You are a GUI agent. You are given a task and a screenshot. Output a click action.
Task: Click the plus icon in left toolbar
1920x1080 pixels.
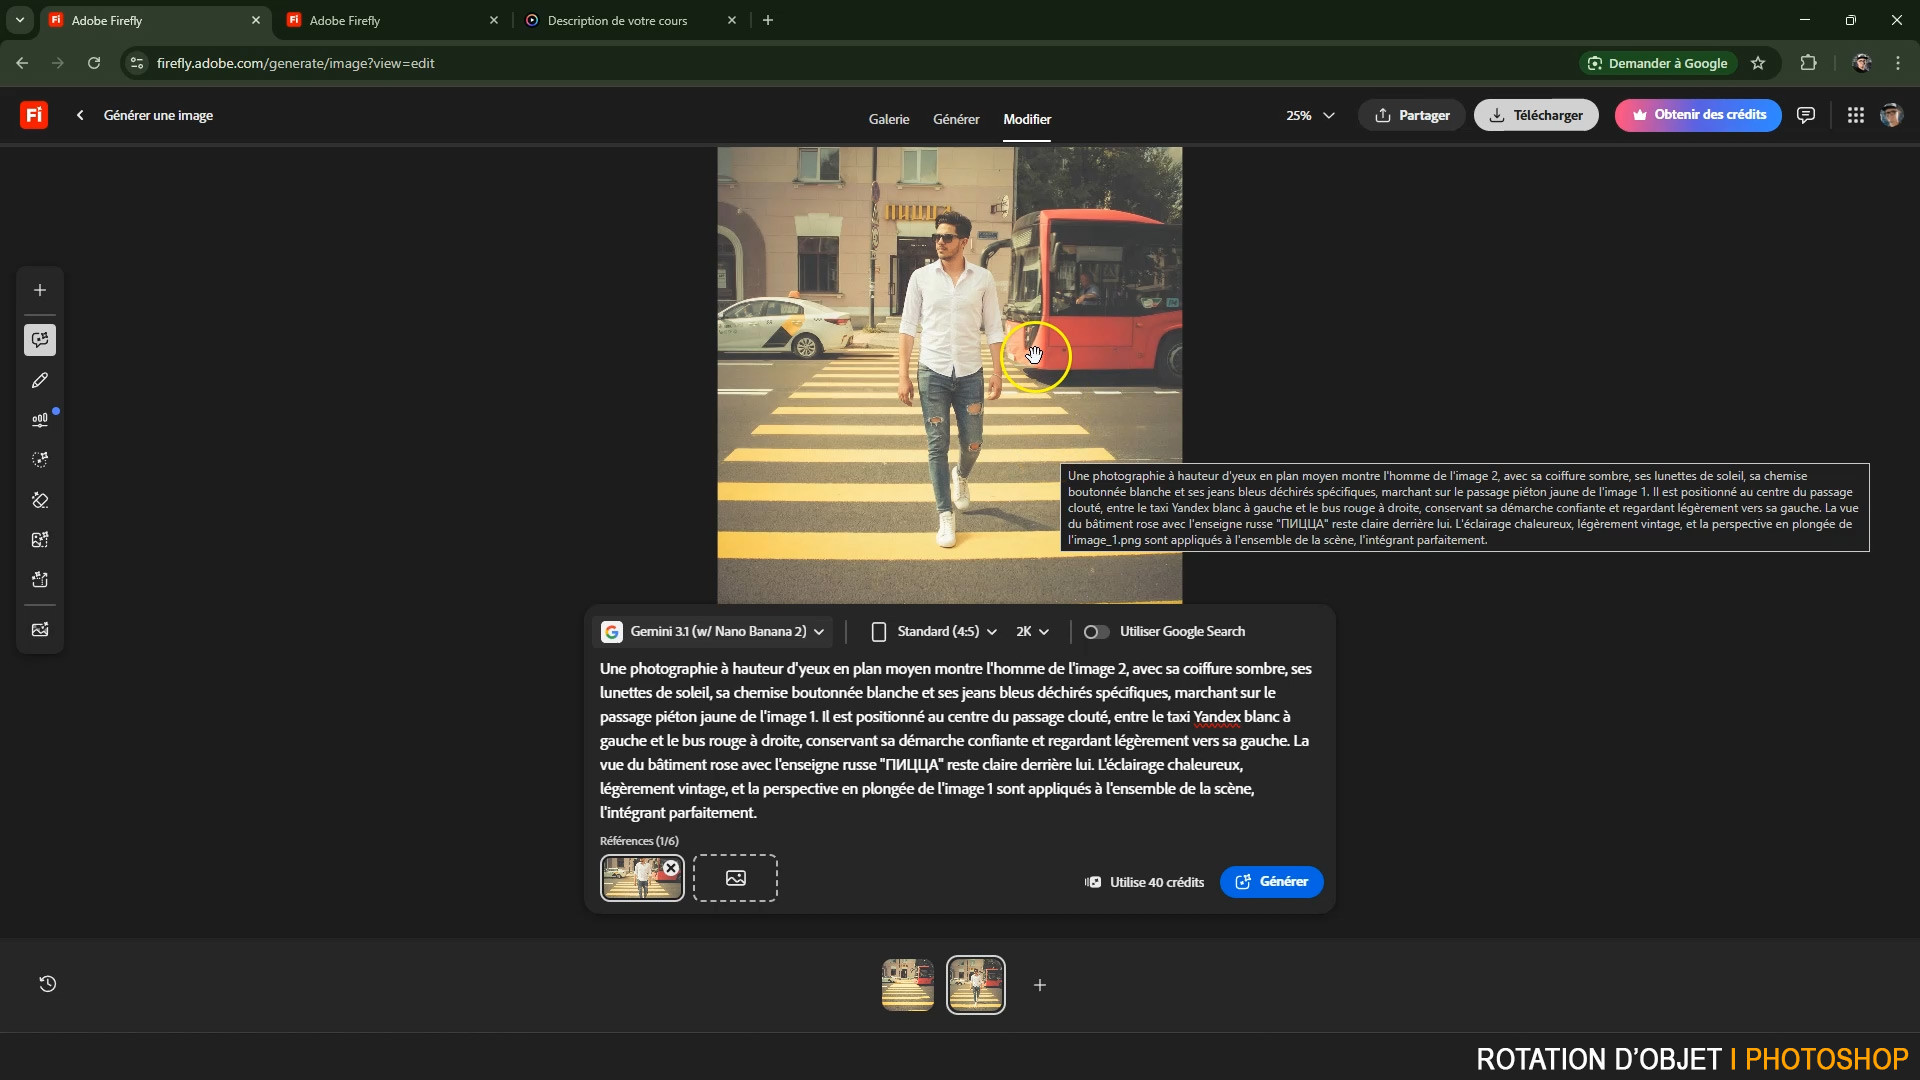coord(40,290)
